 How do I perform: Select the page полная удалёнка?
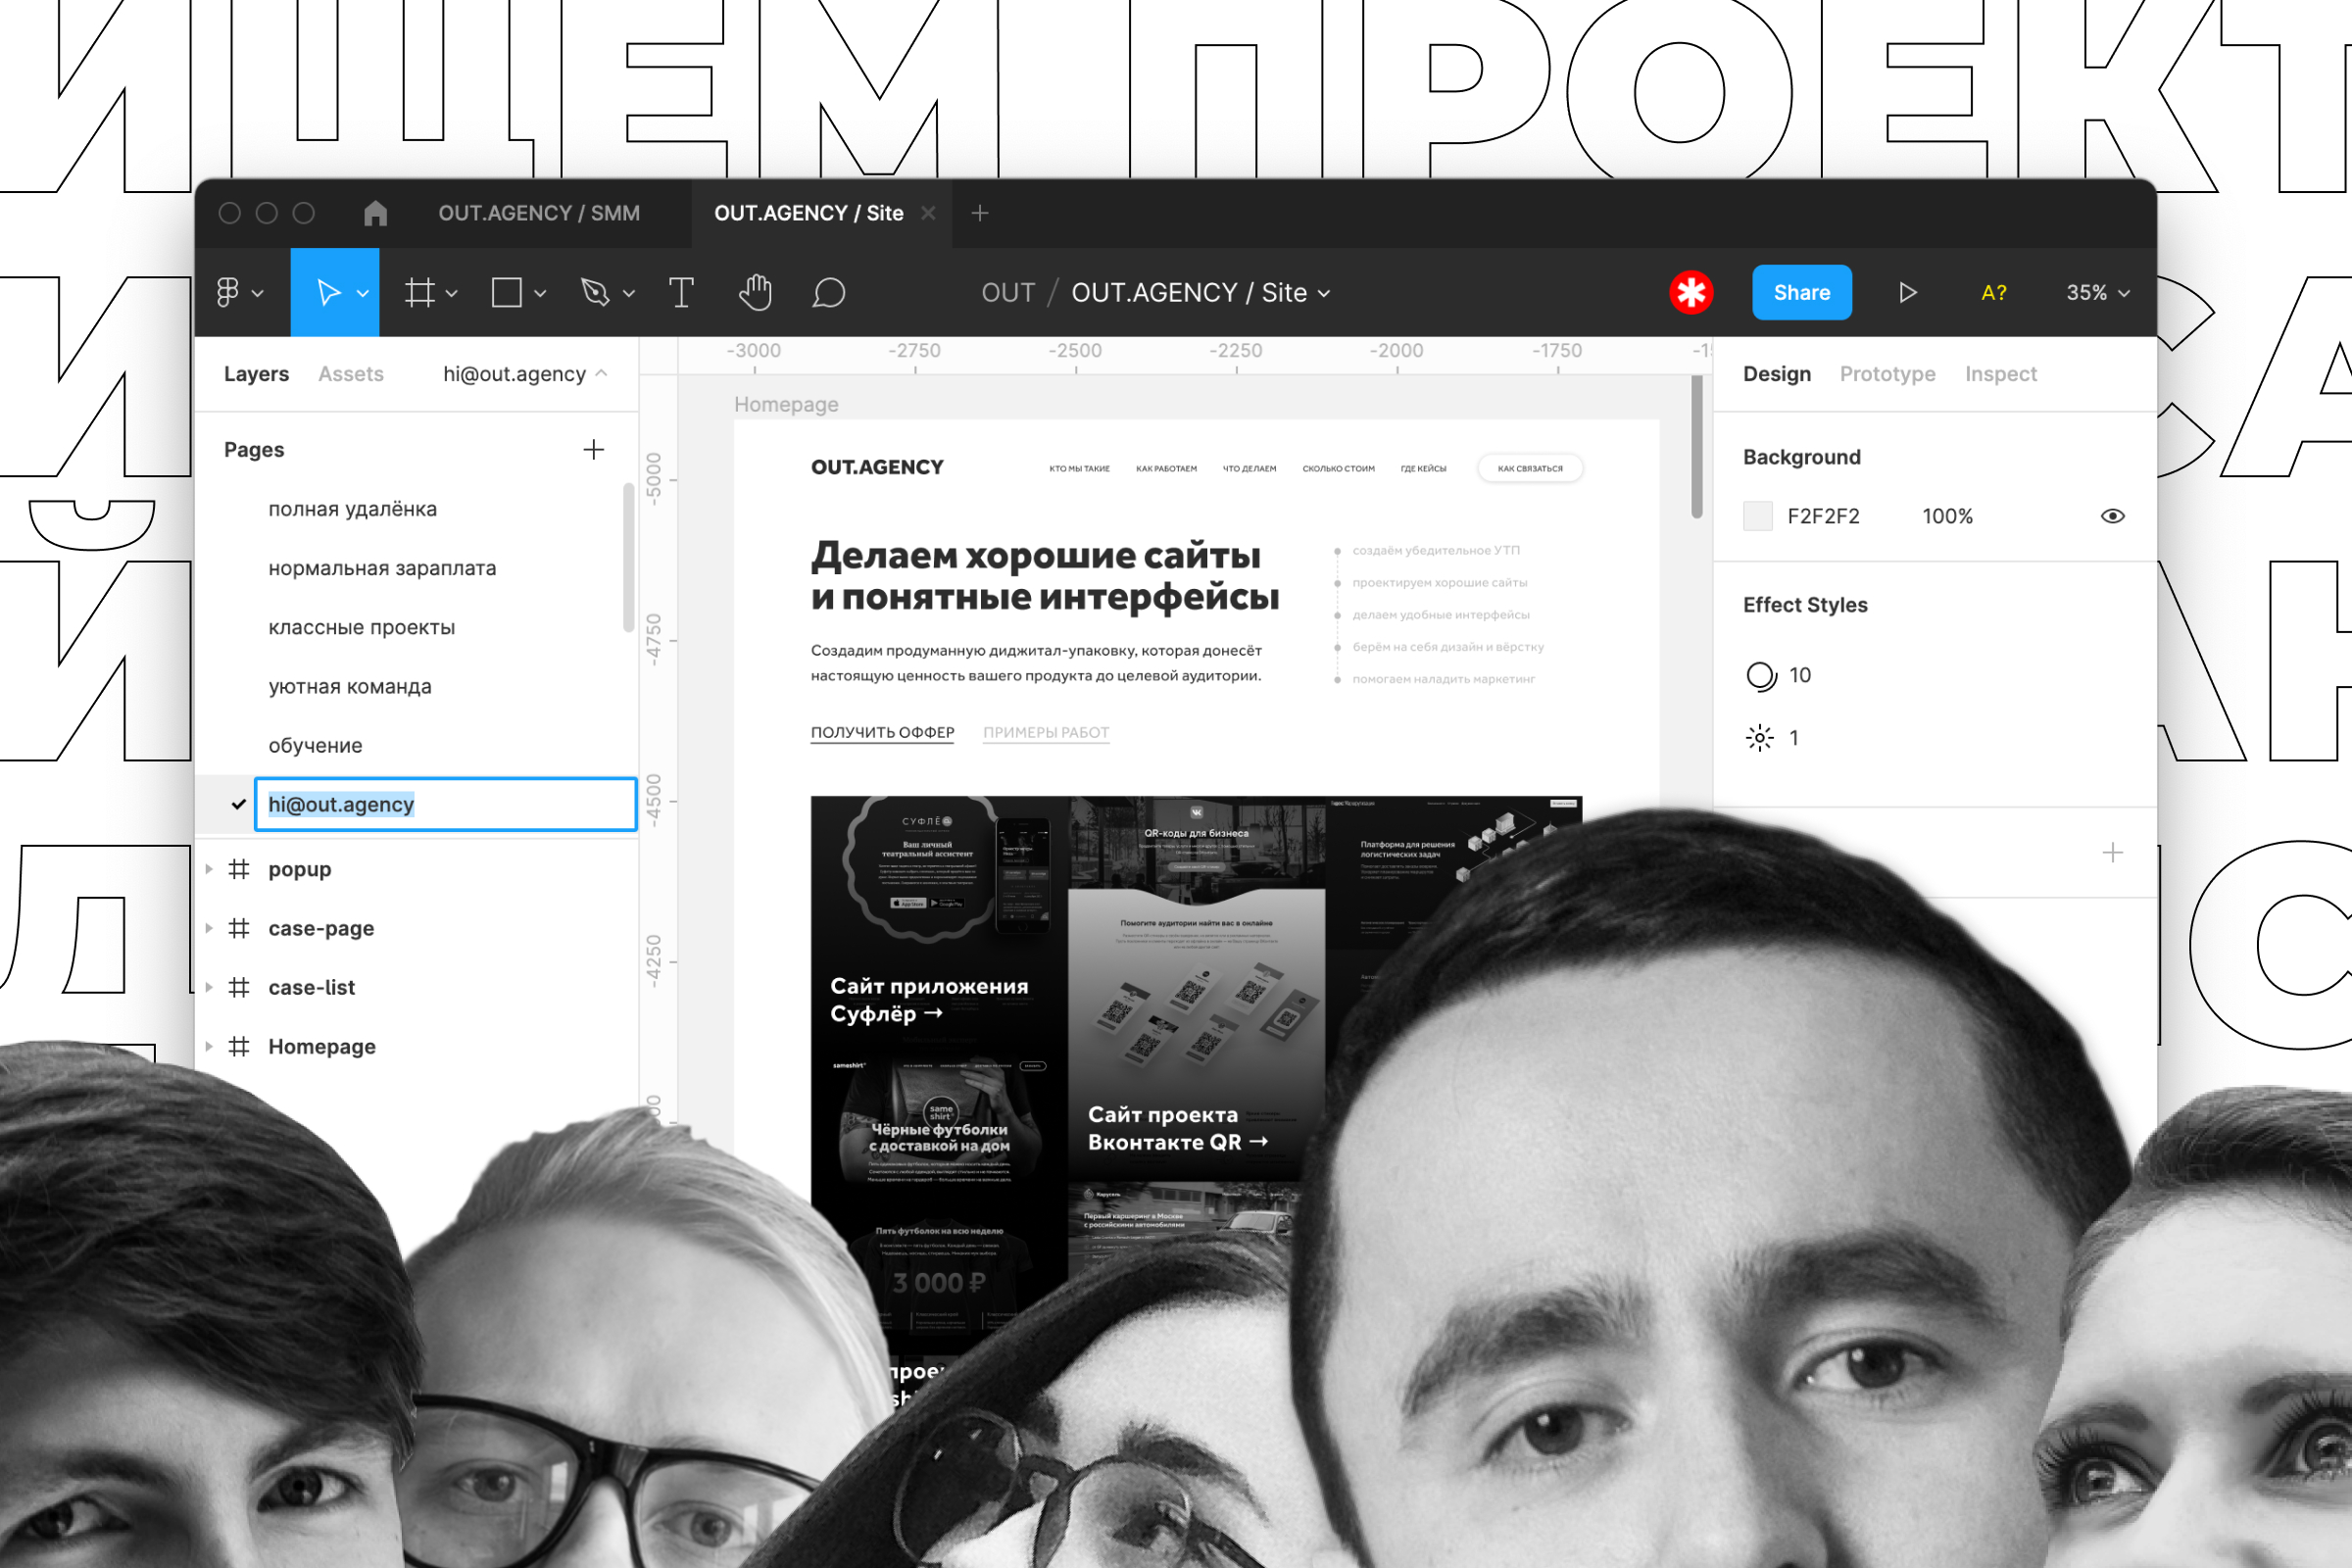pyautogui.click(x=352, y=509)
